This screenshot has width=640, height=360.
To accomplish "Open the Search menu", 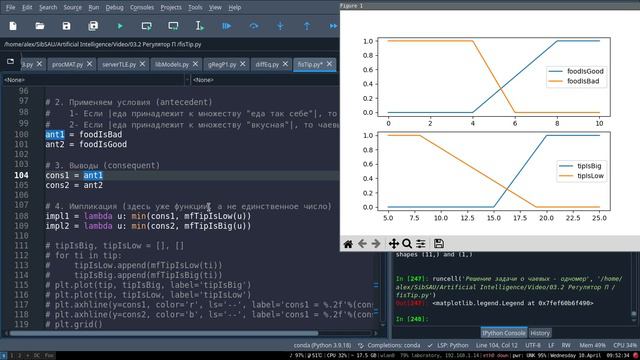I will (48, 7).
